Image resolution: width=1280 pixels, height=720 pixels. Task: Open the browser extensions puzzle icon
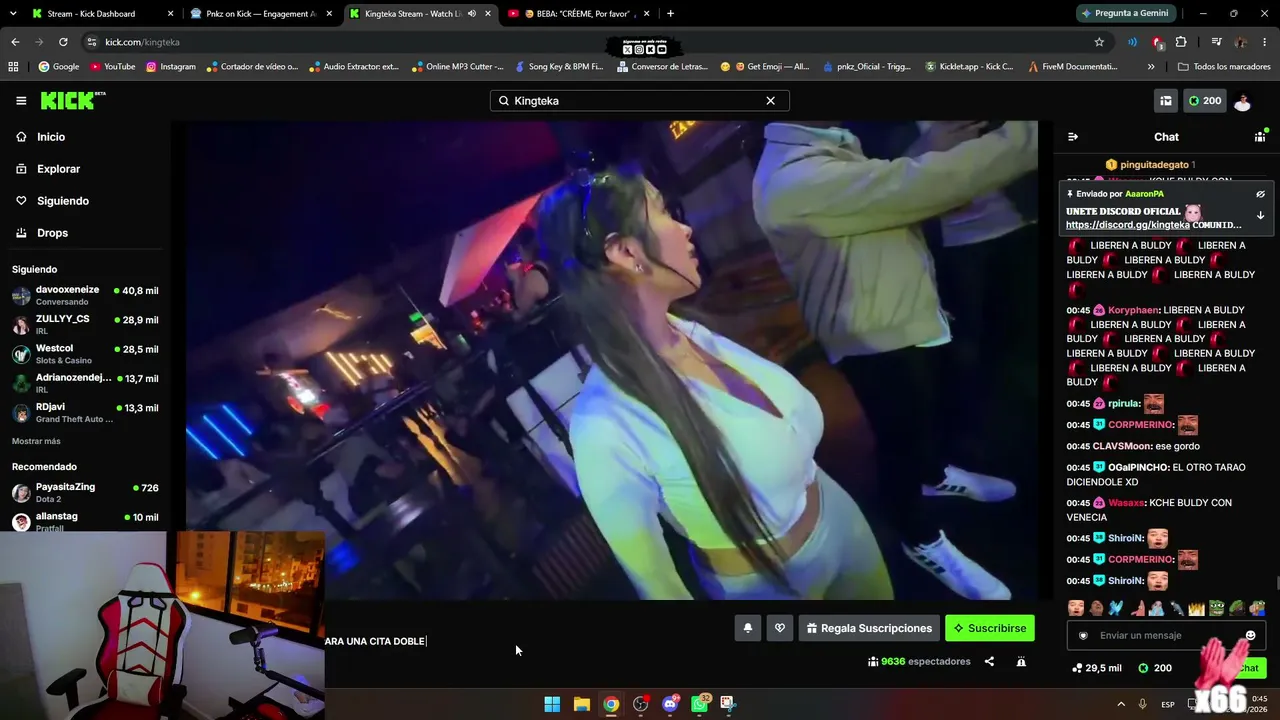pyautogui.click(x=1181, y=42)
